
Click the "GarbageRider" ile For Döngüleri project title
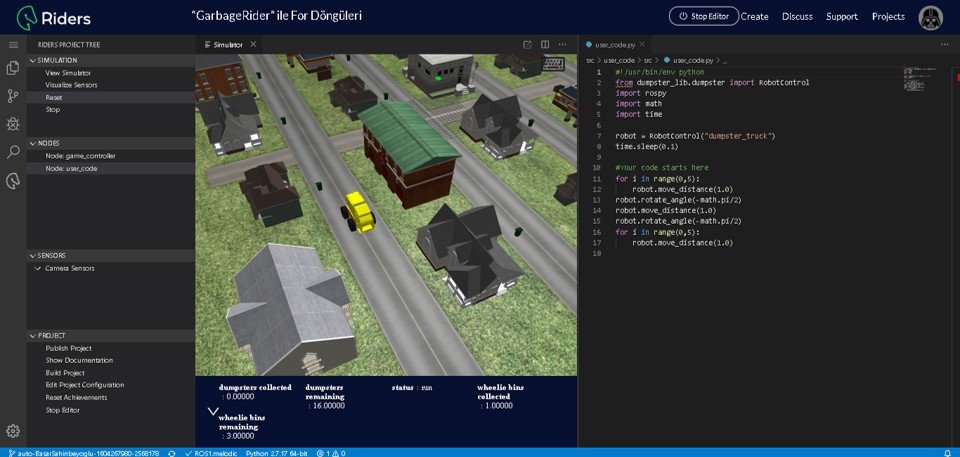tap(276, 15)
